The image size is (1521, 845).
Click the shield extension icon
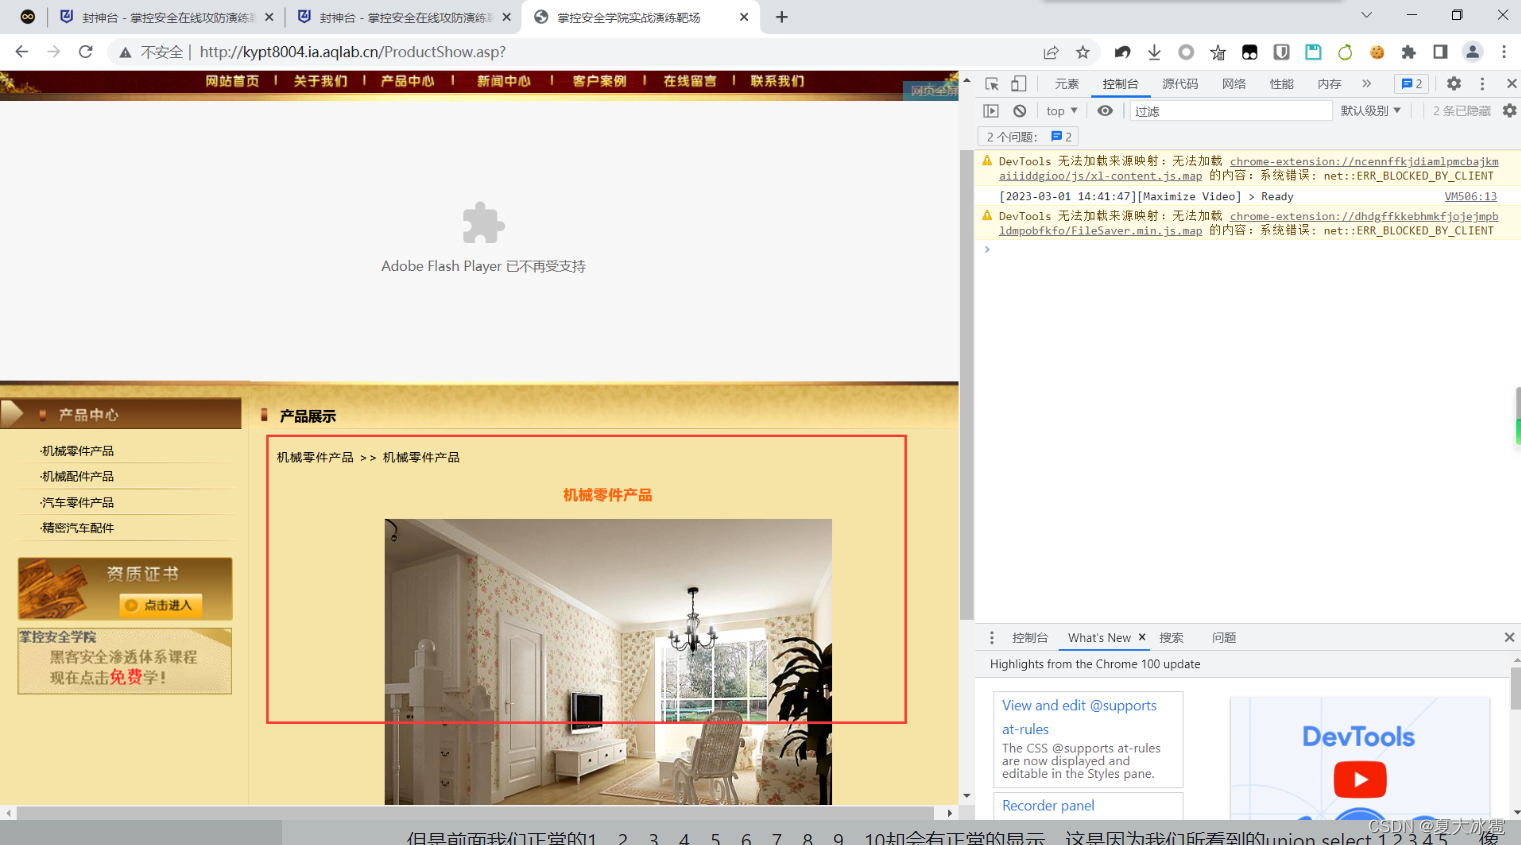(1282, 52)
